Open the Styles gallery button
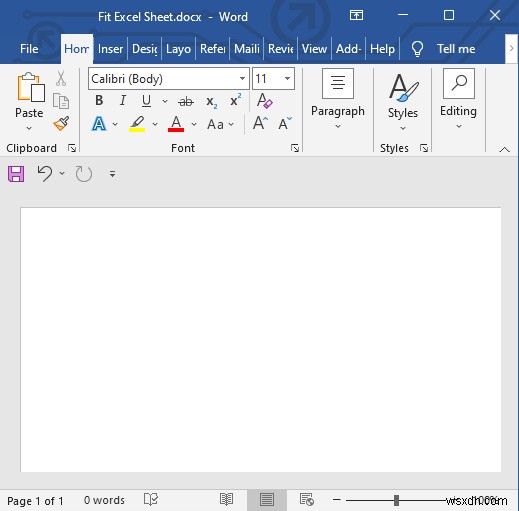Viewport: 519px width, 511px height. pyautogui.click(x=403, y=102)
